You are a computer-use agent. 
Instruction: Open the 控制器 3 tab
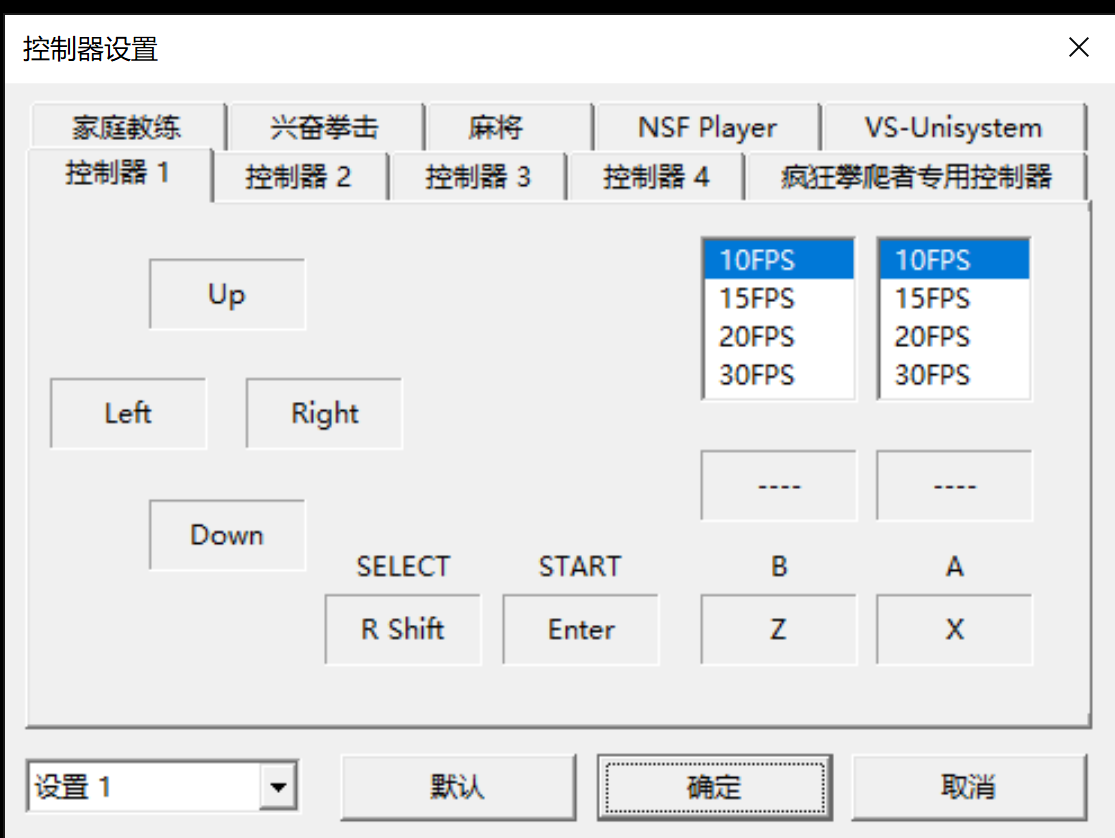tap(478, 176)
